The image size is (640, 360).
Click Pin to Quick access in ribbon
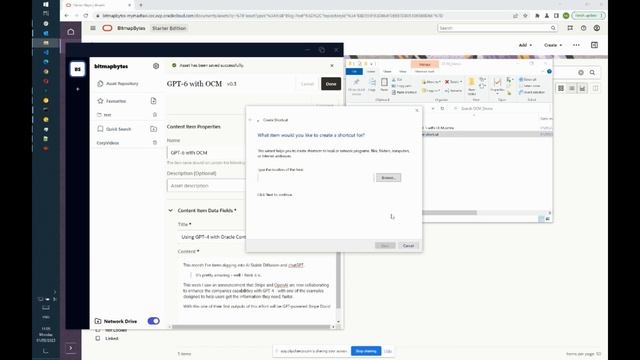[x=356, y=87]
